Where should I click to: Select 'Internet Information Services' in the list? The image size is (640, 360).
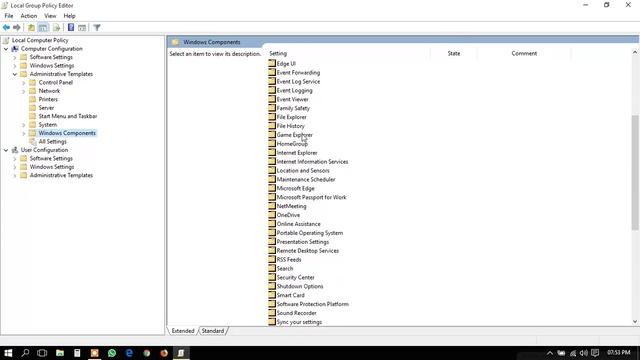click(x=312, y=162)
